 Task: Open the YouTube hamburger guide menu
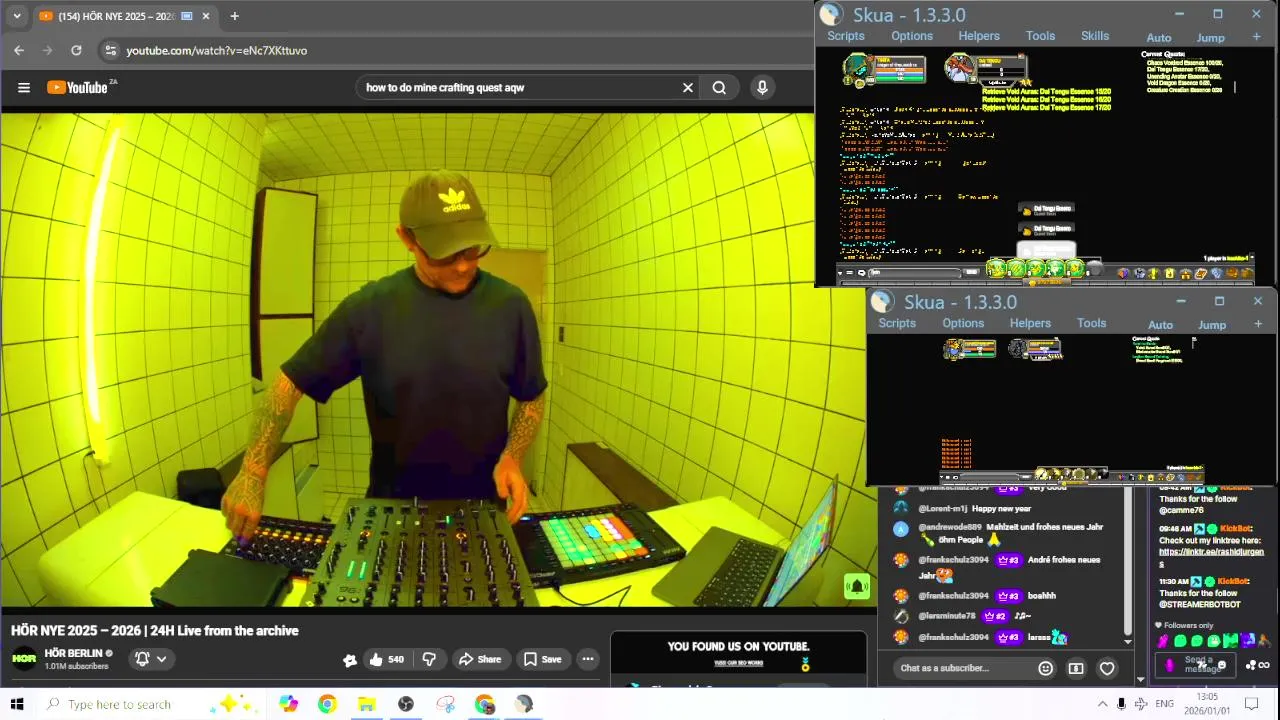(x=24, y=88)
